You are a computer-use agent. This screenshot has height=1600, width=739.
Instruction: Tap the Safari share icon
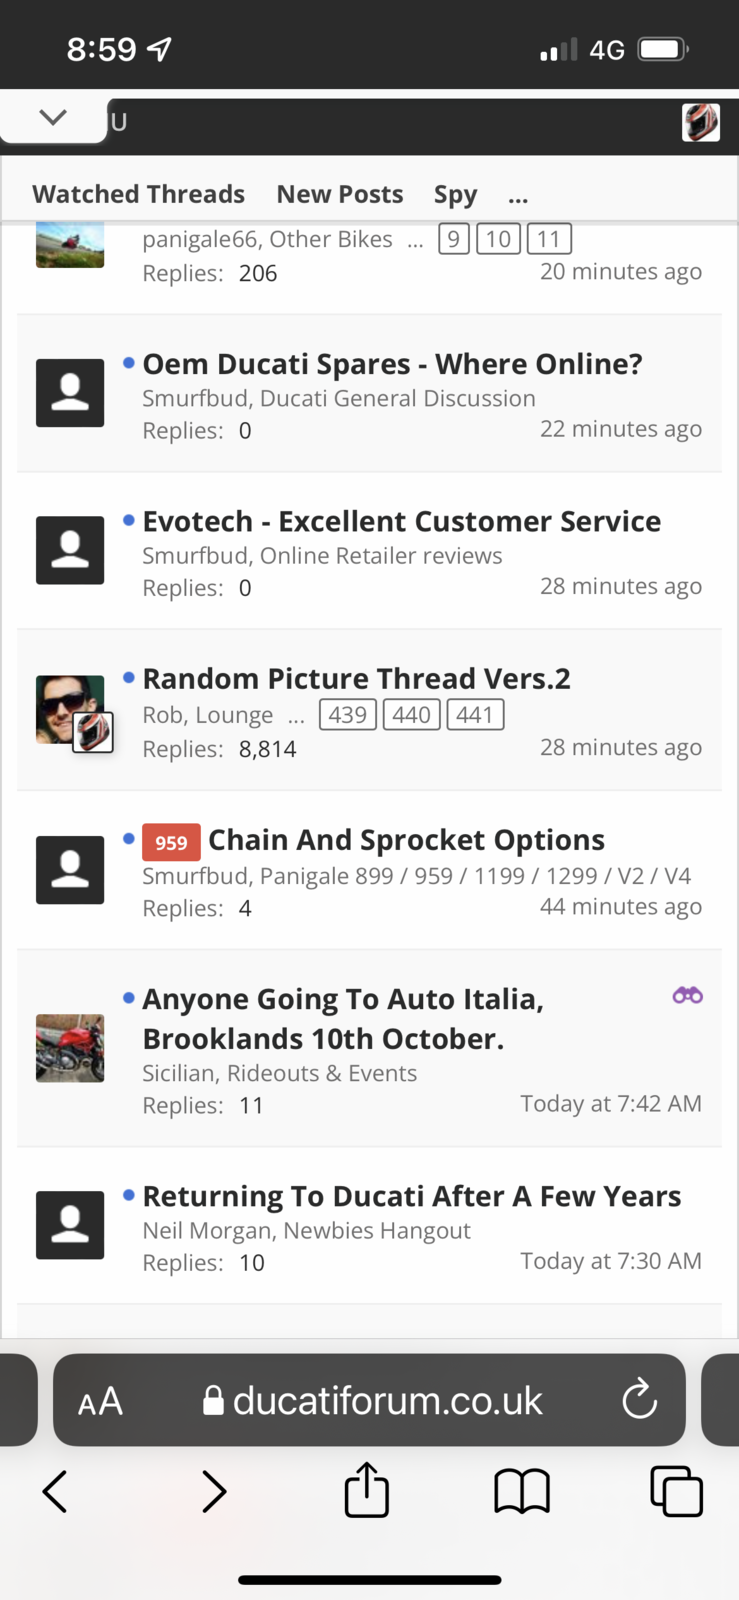point(366,1490)
